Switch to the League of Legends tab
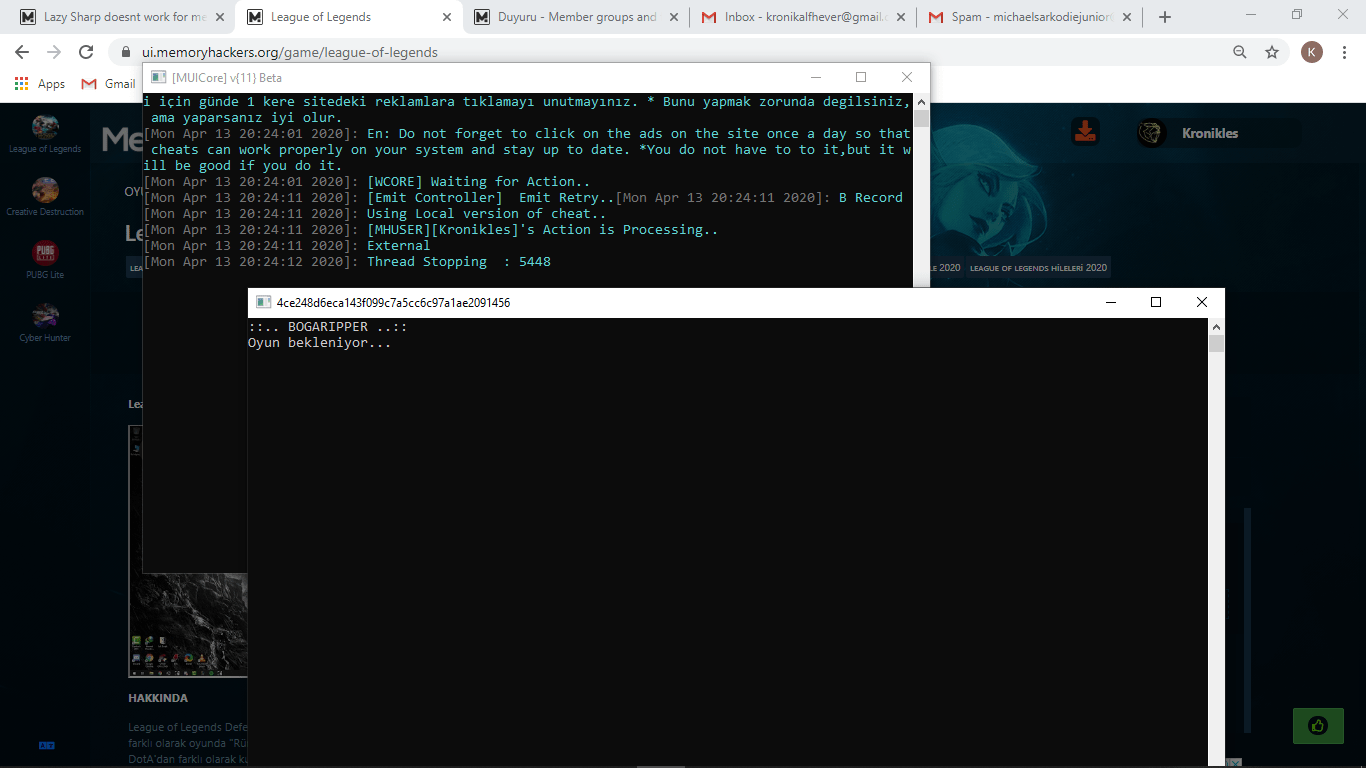Image resolution: width=1366 pixels, height=768 pixels. tap(349, 17)
